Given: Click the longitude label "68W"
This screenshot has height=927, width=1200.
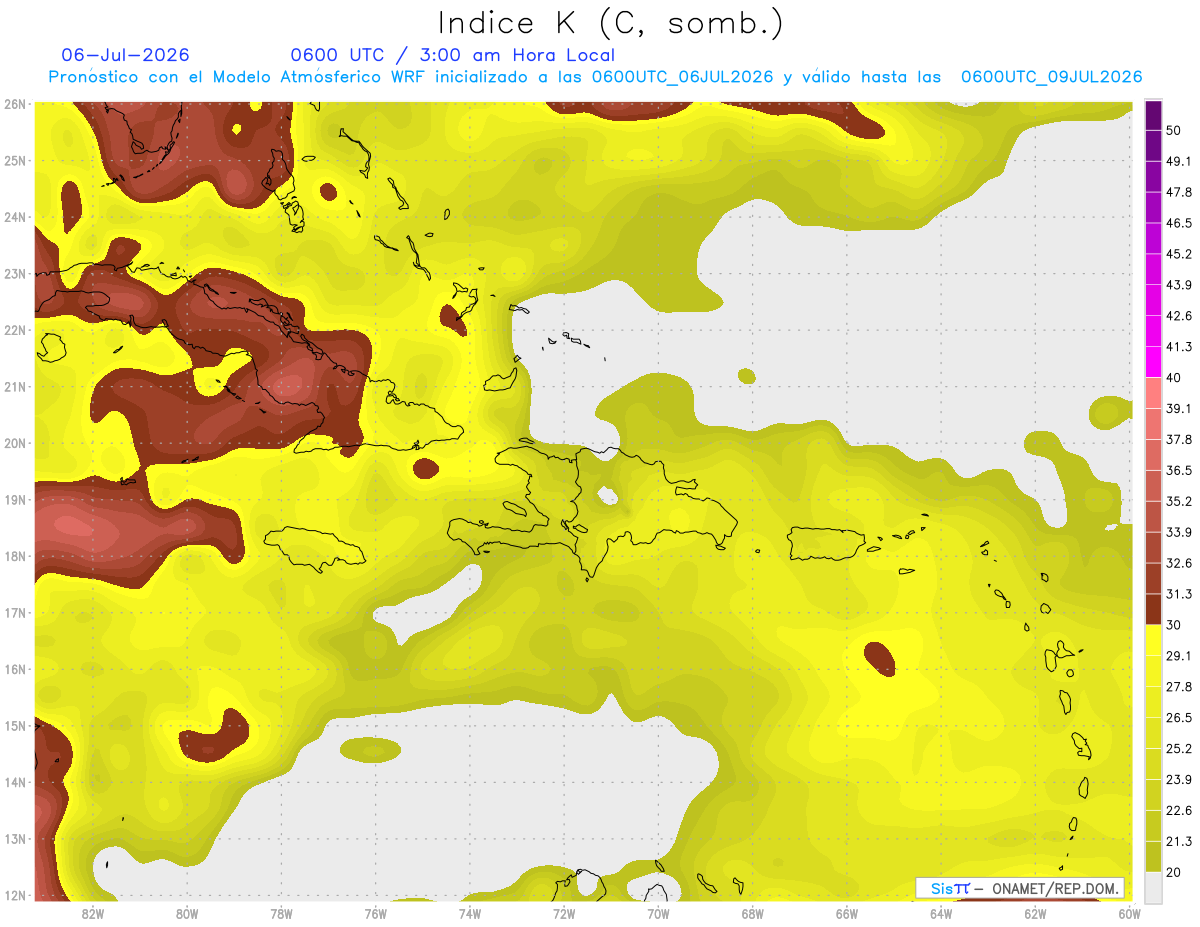Looking at the screenshot, I should point(752,914).
